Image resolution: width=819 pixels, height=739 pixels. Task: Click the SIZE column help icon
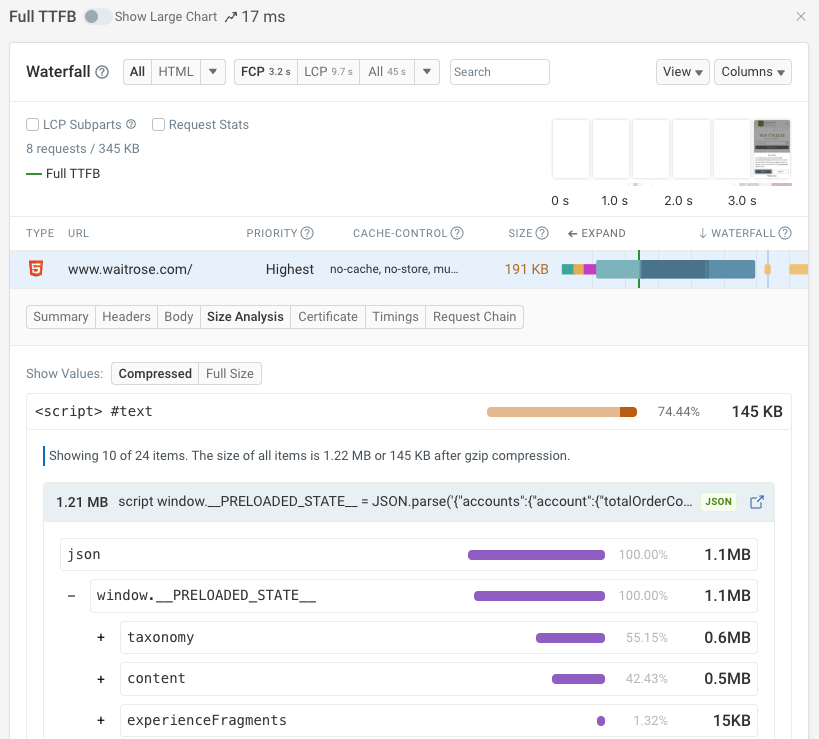[544, 233]
